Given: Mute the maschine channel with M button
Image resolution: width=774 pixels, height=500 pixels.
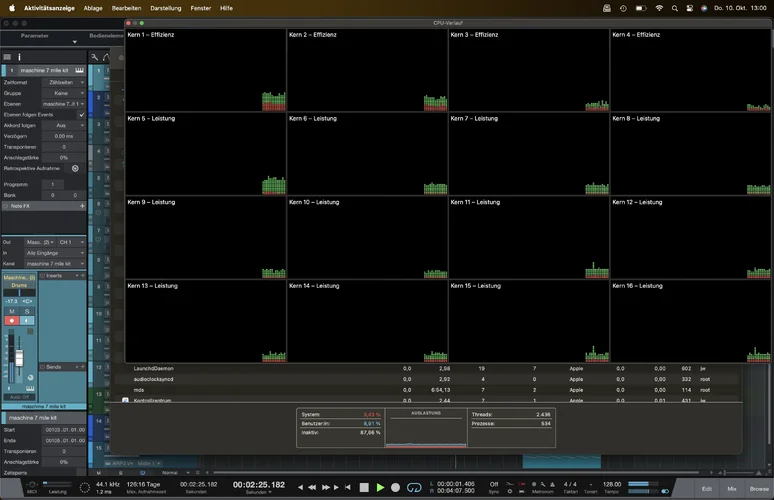Looking at the screenshot, I should coord(12,311).
